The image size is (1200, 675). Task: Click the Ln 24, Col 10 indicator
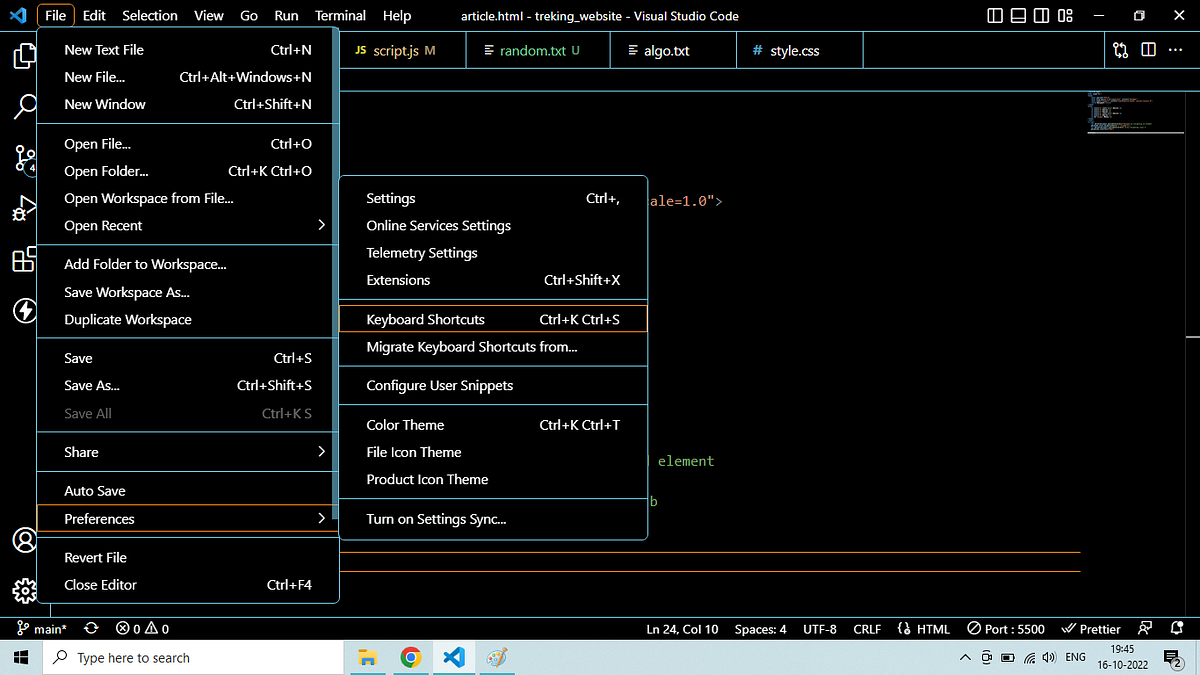(x=682, y=628)
